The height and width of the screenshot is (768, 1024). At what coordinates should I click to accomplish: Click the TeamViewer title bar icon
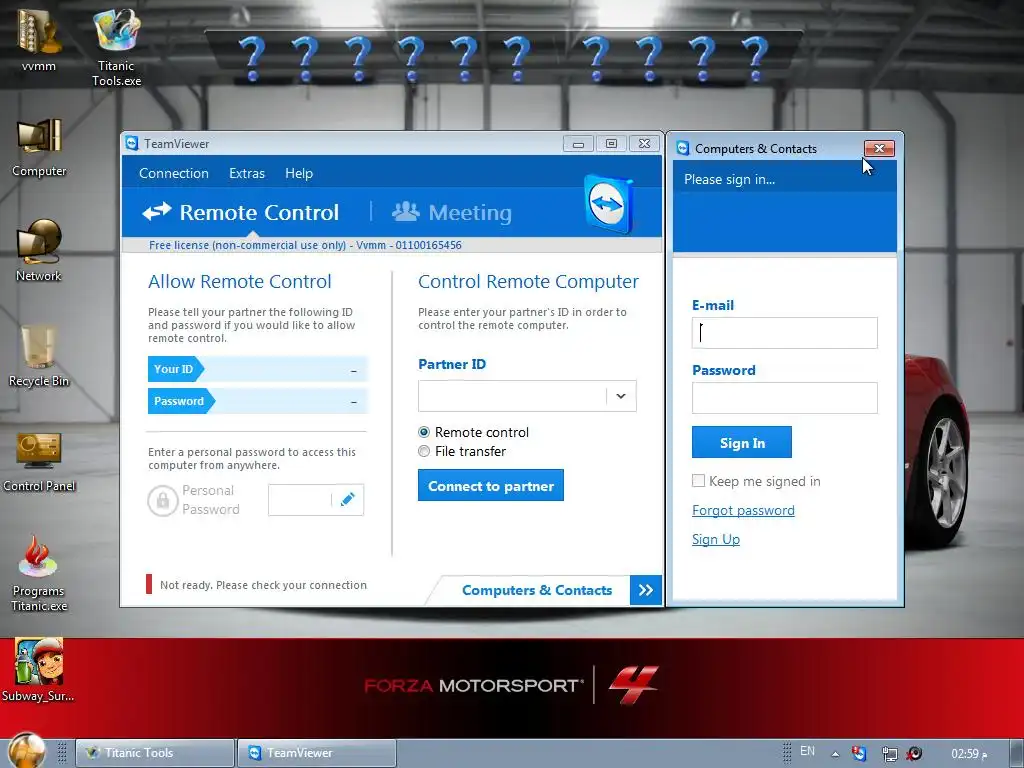(x=132, y=143)
